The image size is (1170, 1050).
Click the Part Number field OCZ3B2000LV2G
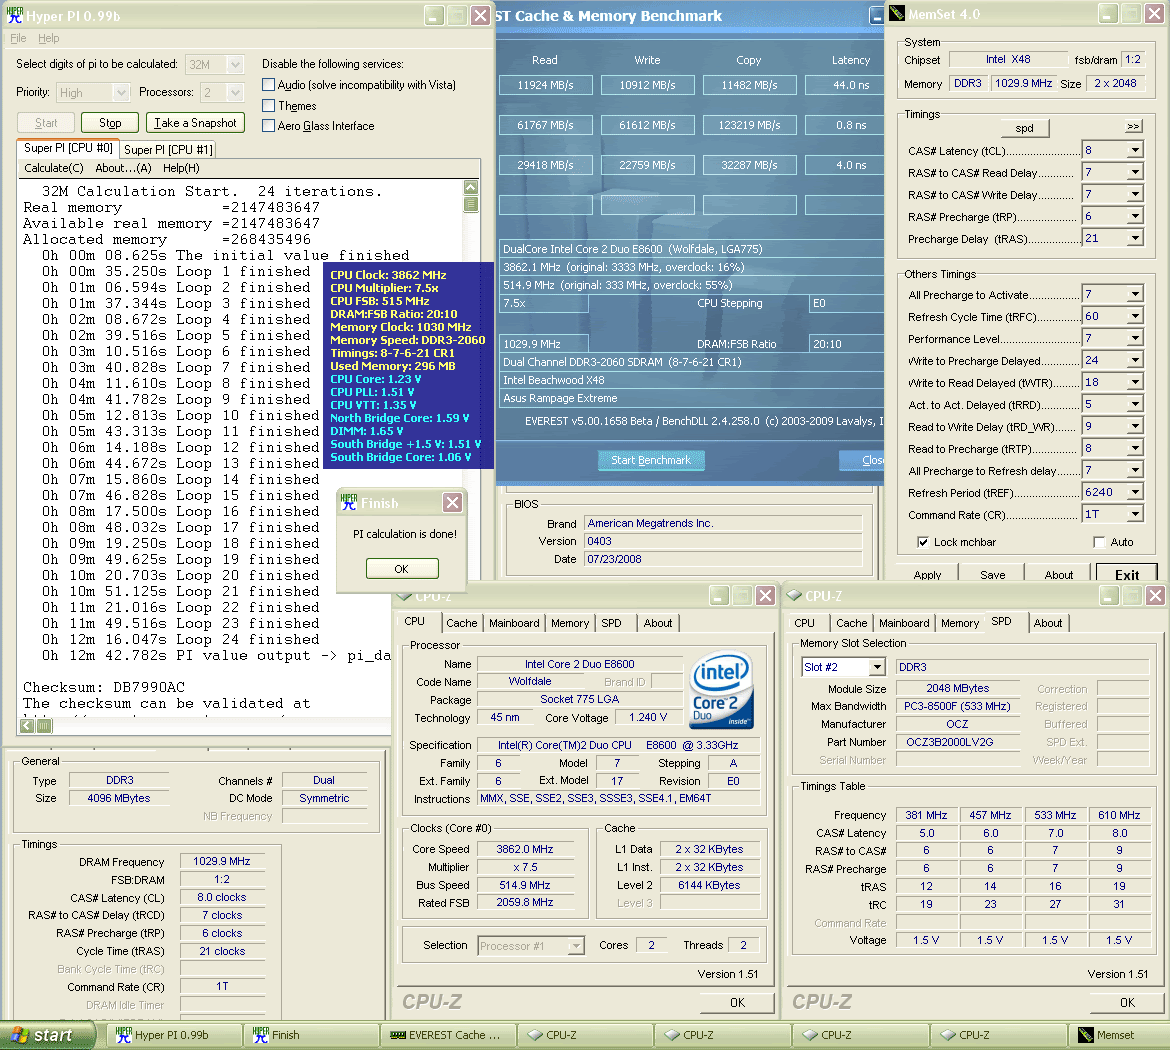pos(957,742)
